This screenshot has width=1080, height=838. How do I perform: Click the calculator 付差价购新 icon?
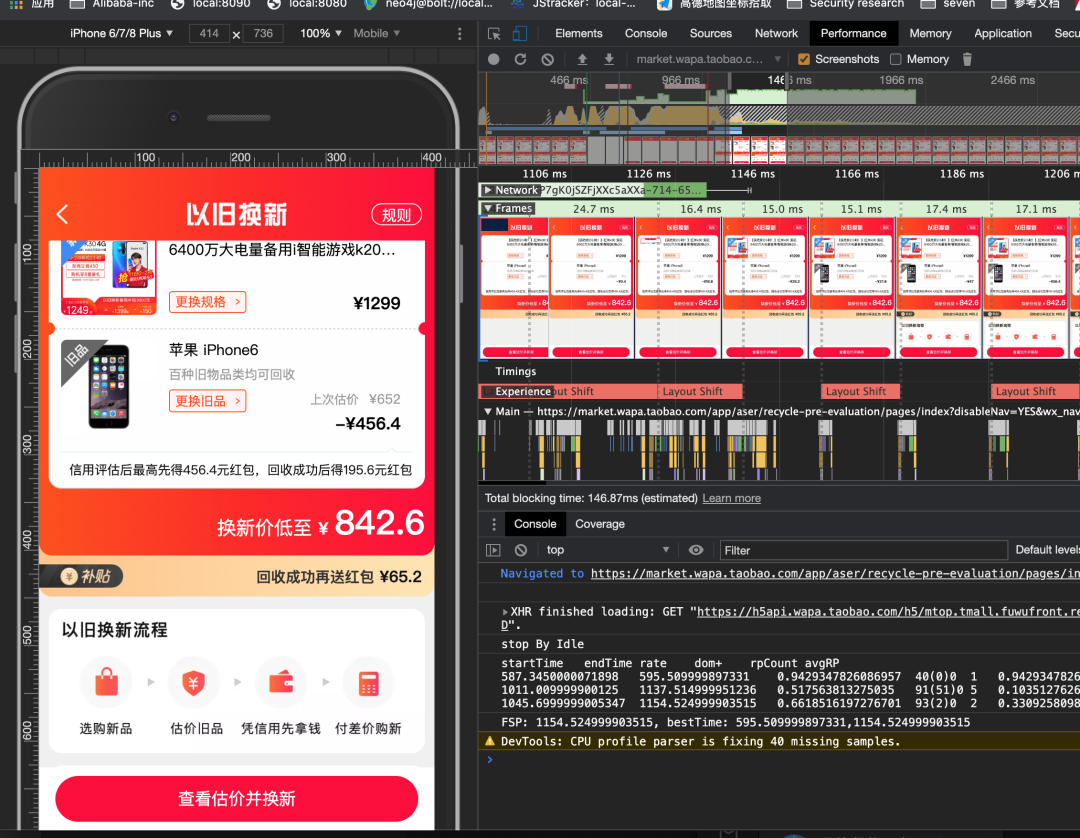pyautogui.click(x=368, y=682)
